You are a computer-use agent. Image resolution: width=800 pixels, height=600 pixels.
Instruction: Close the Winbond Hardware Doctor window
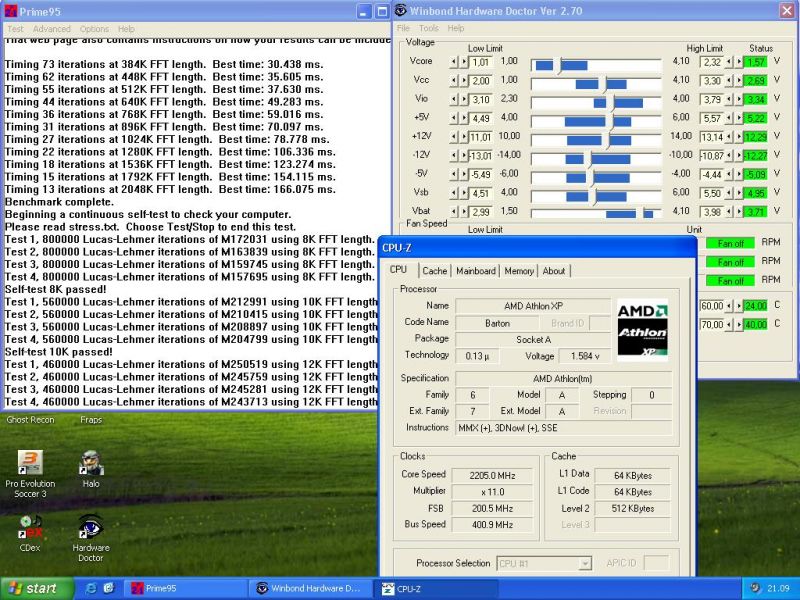[787, 11]
